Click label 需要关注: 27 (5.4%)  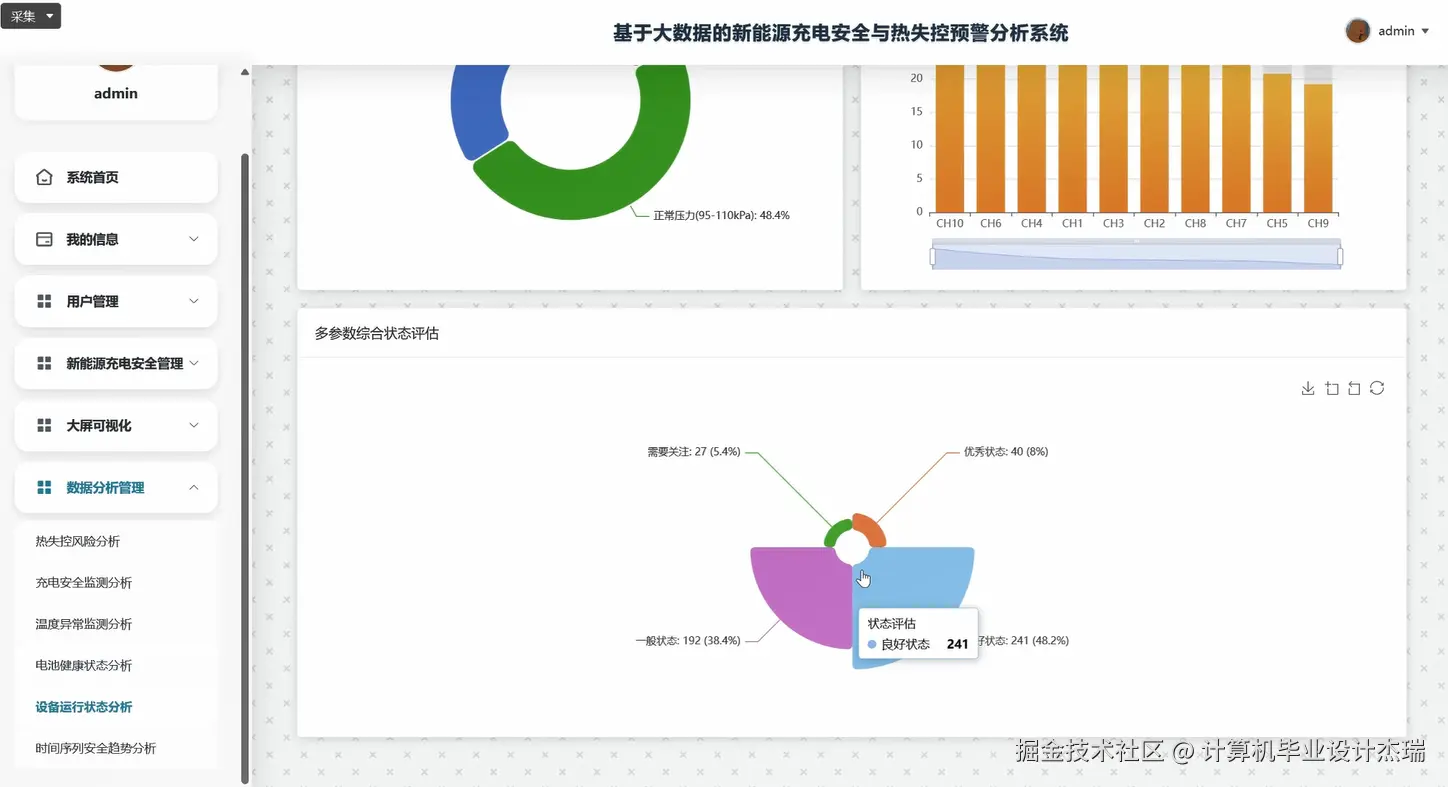click(x=694, y=452)
